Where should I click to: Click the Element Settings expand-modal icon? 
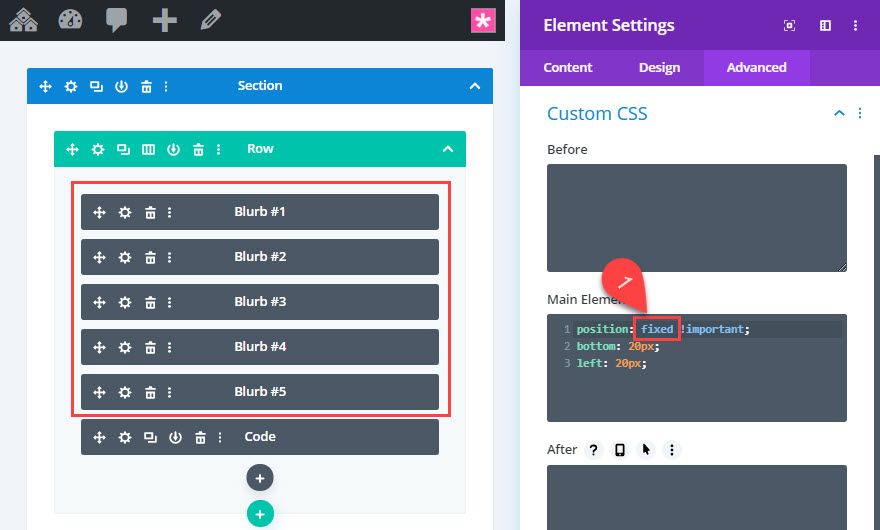click(789, 25)
